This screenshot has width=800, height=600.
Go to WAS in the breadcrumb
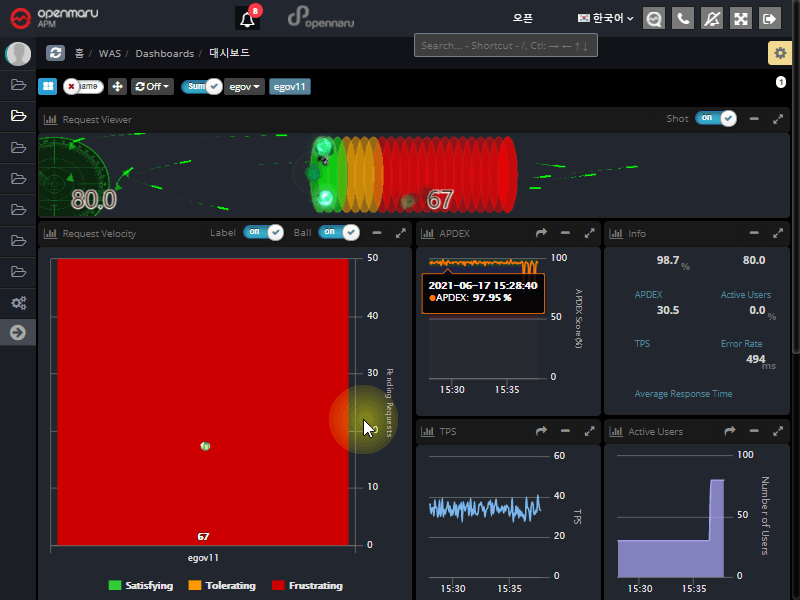[109, 53]
